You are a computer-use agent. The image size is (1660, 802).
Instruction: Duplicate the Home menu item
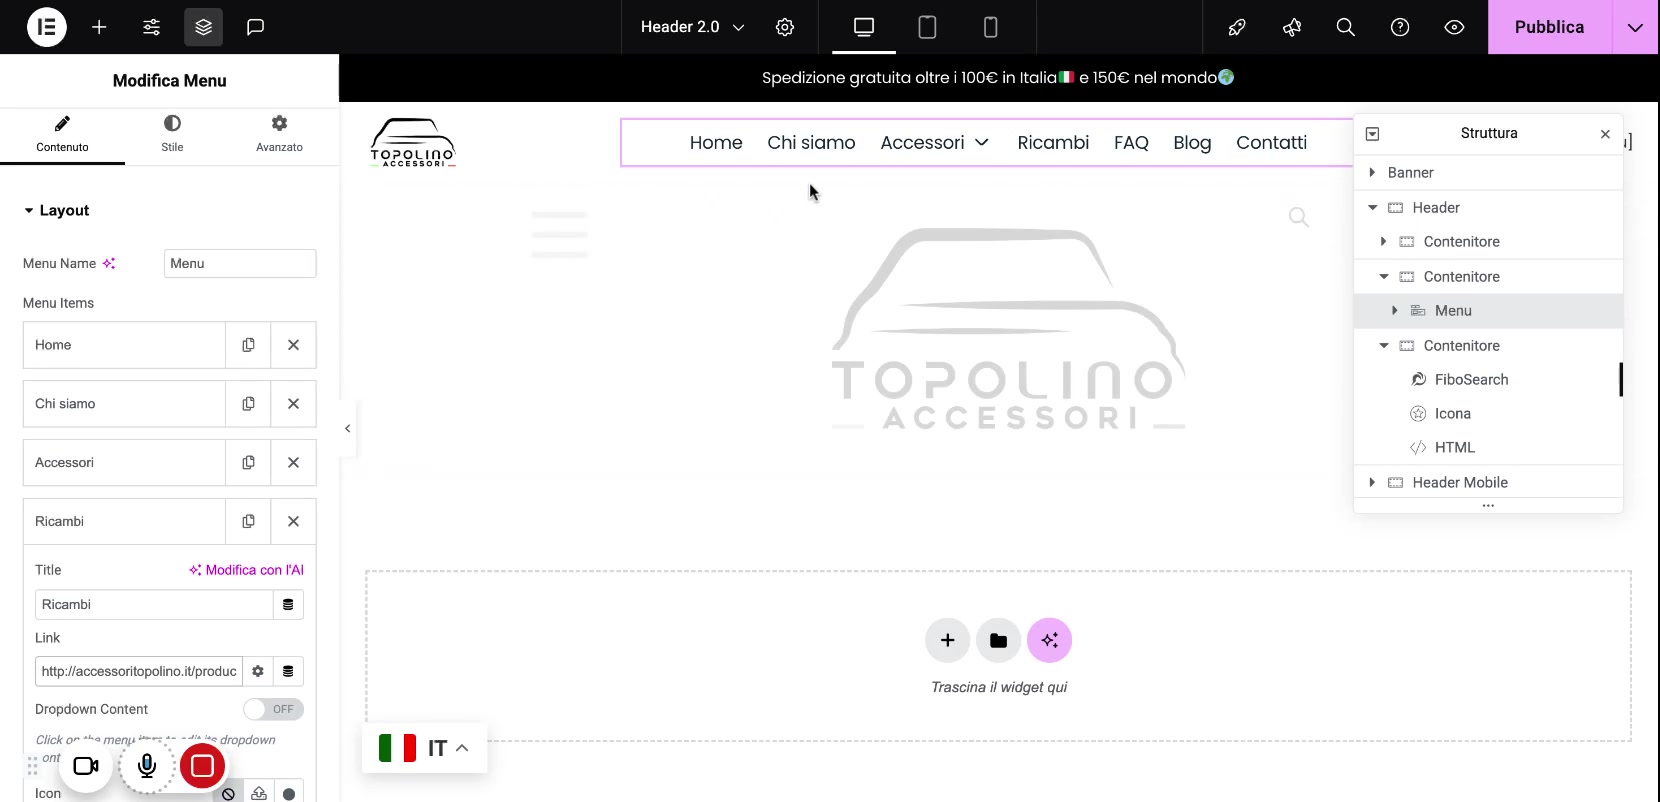click(x=248, y=345)
